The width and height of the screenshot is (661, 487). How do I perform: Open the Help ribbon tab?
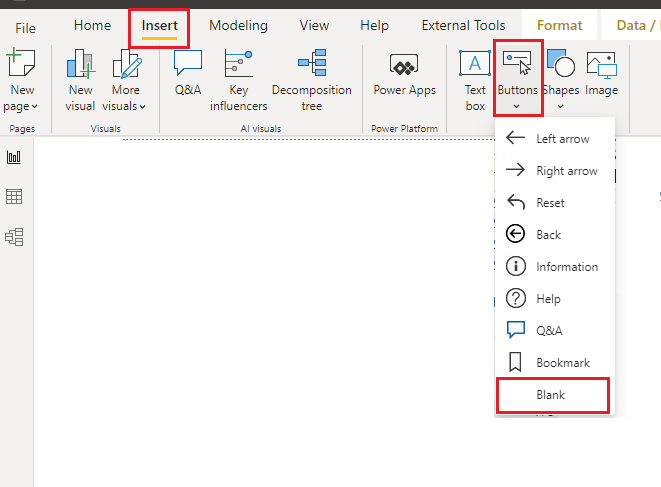point(374,26)
